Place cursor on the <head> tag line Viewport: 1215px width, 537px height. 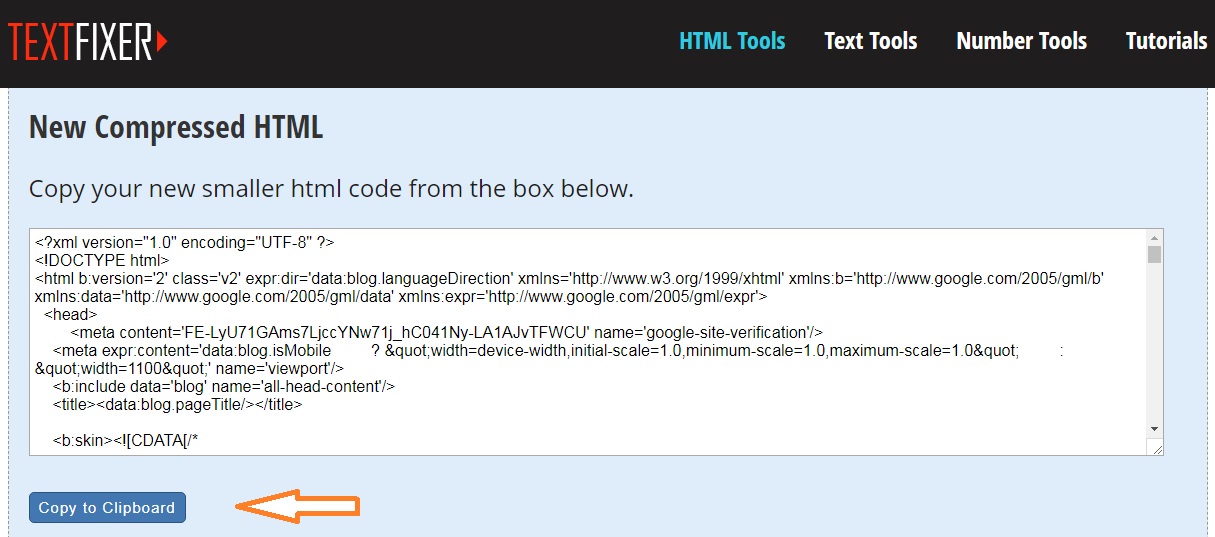(70, 314)
